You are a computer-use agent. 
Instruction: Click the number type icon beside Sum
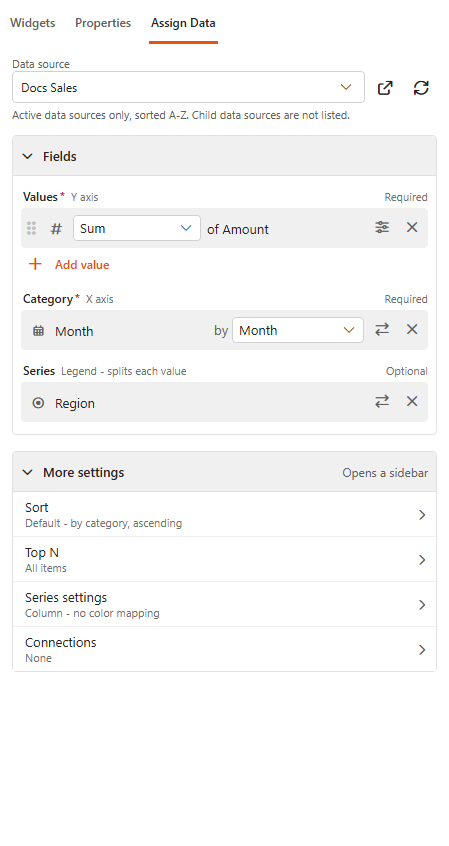[x=56, y=229]
